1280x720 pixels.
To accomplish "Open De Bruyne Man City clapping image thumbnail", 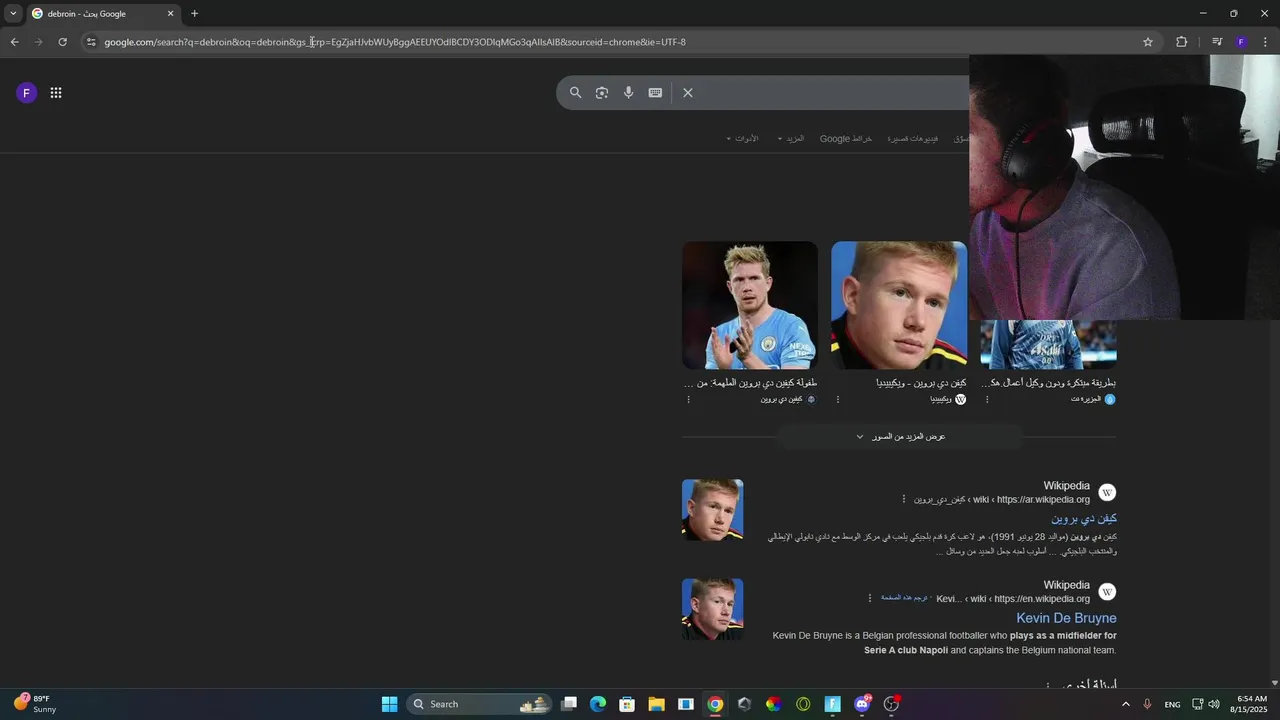I will [x=750, y=305].
